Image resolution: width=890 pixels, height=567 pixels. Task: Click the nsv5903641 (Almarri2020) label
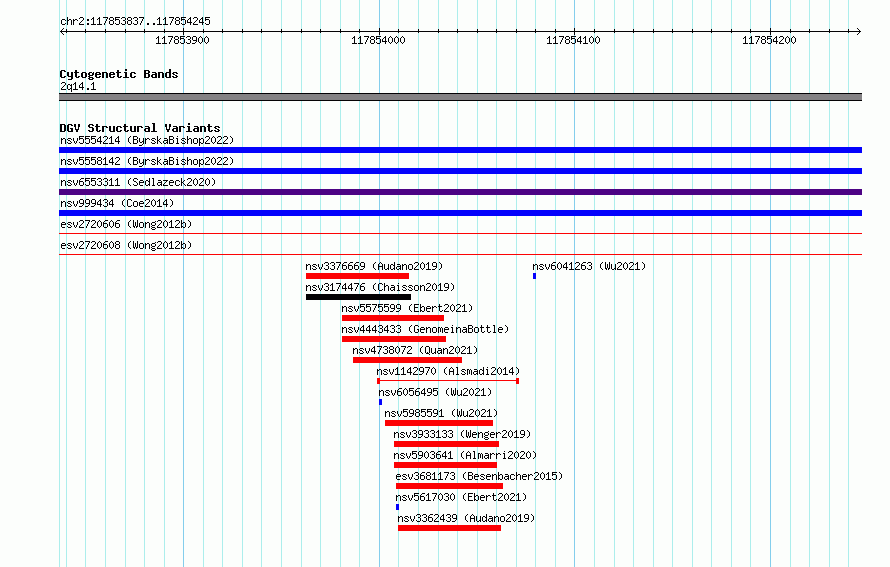pos(465,455)
